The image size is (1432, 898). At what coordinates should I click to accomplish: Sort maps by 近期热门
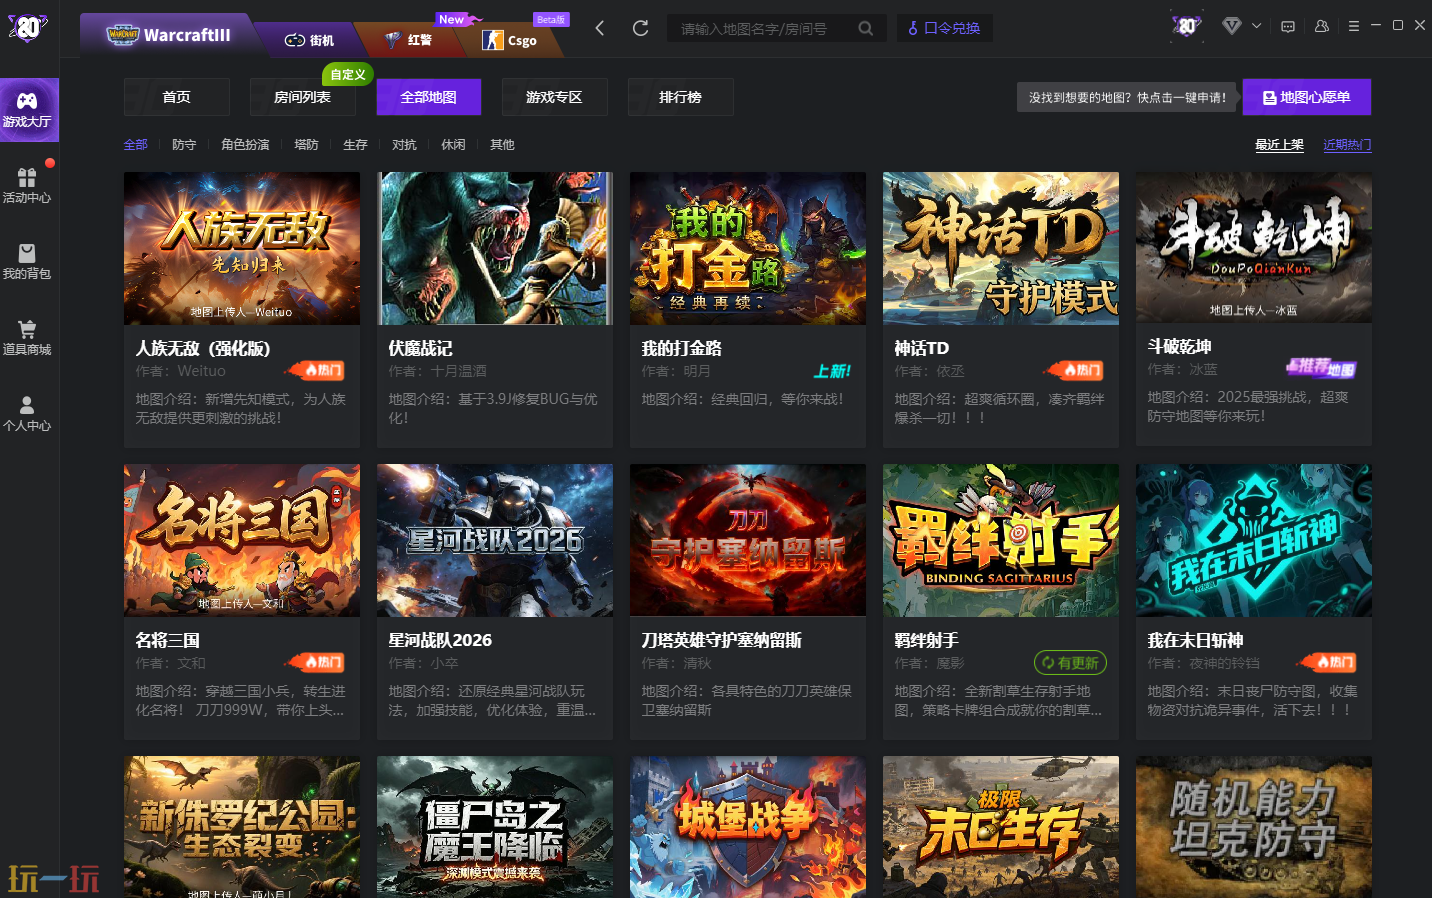[x=1348, y=145]
